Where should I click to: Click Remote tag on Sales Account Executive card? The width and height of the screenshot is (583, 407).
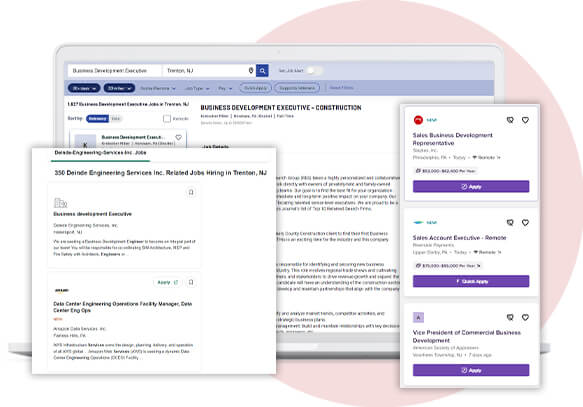487,252
